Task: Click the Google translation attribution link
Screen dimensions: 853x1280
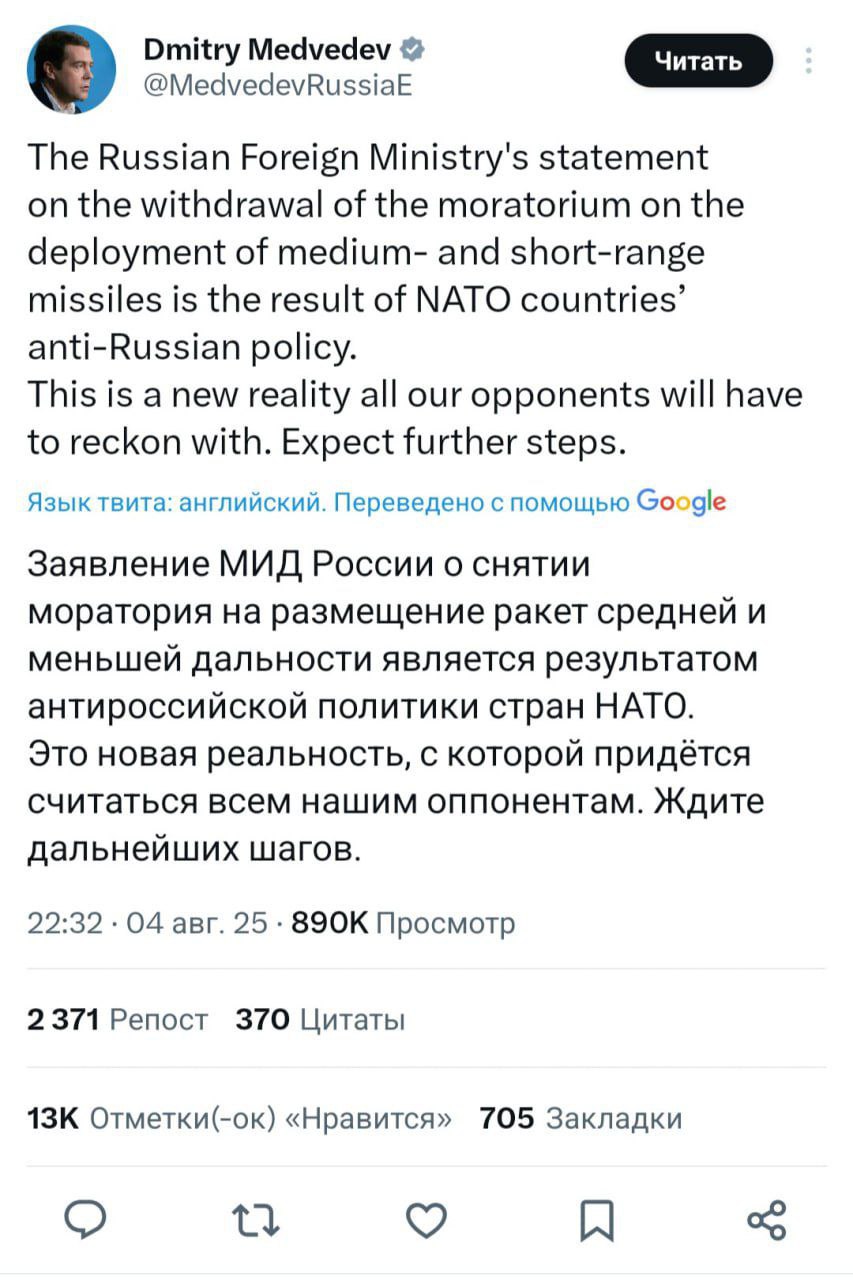Action: pos(680,502)
